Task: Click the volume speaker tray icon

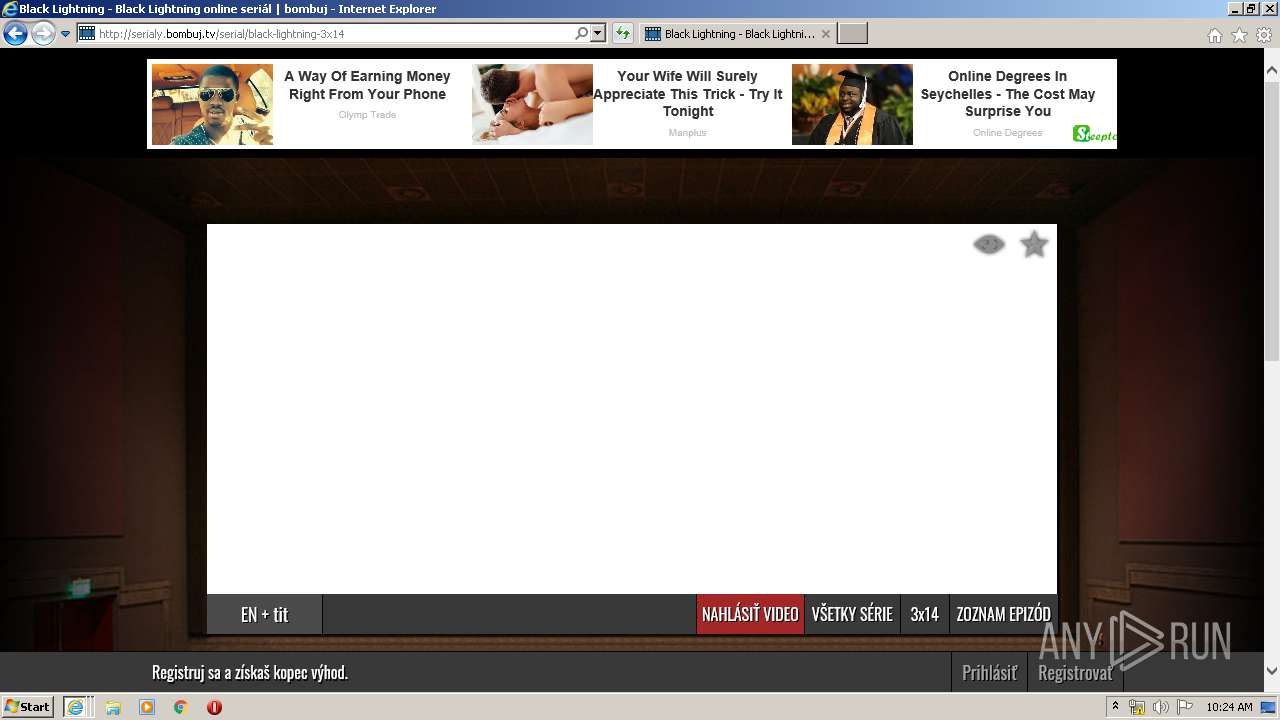Action: click(x=1160, y=707)
